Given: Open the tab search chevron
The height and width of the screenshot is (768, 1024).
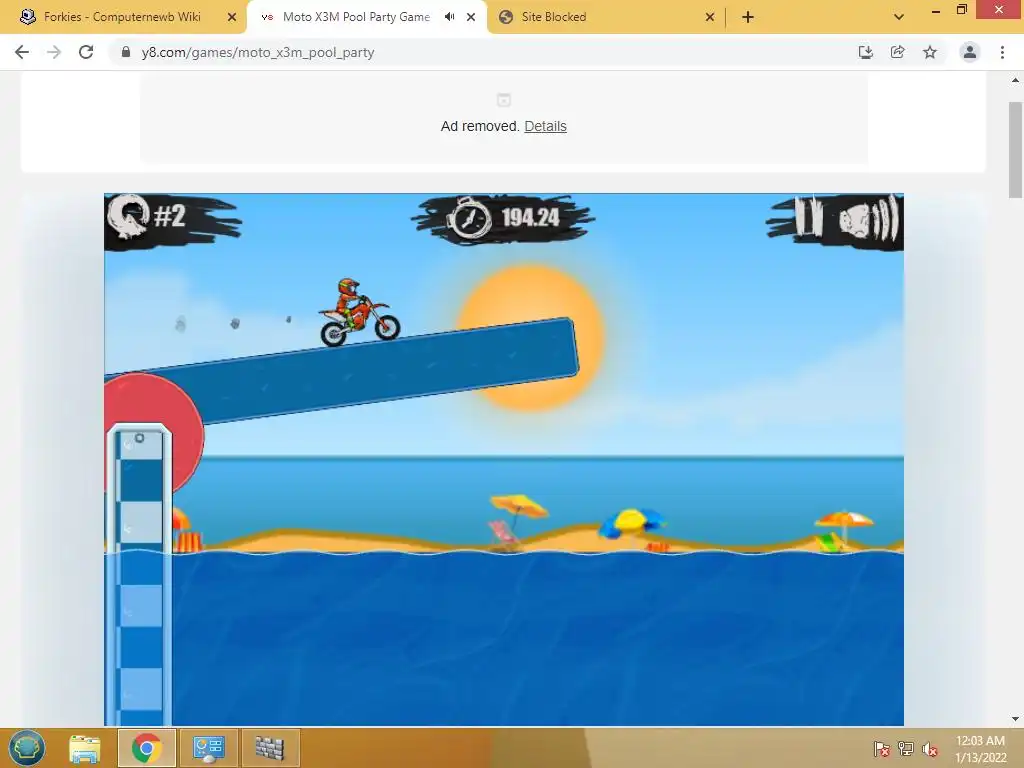Looking at the screenshot, I should click(899, 17).
